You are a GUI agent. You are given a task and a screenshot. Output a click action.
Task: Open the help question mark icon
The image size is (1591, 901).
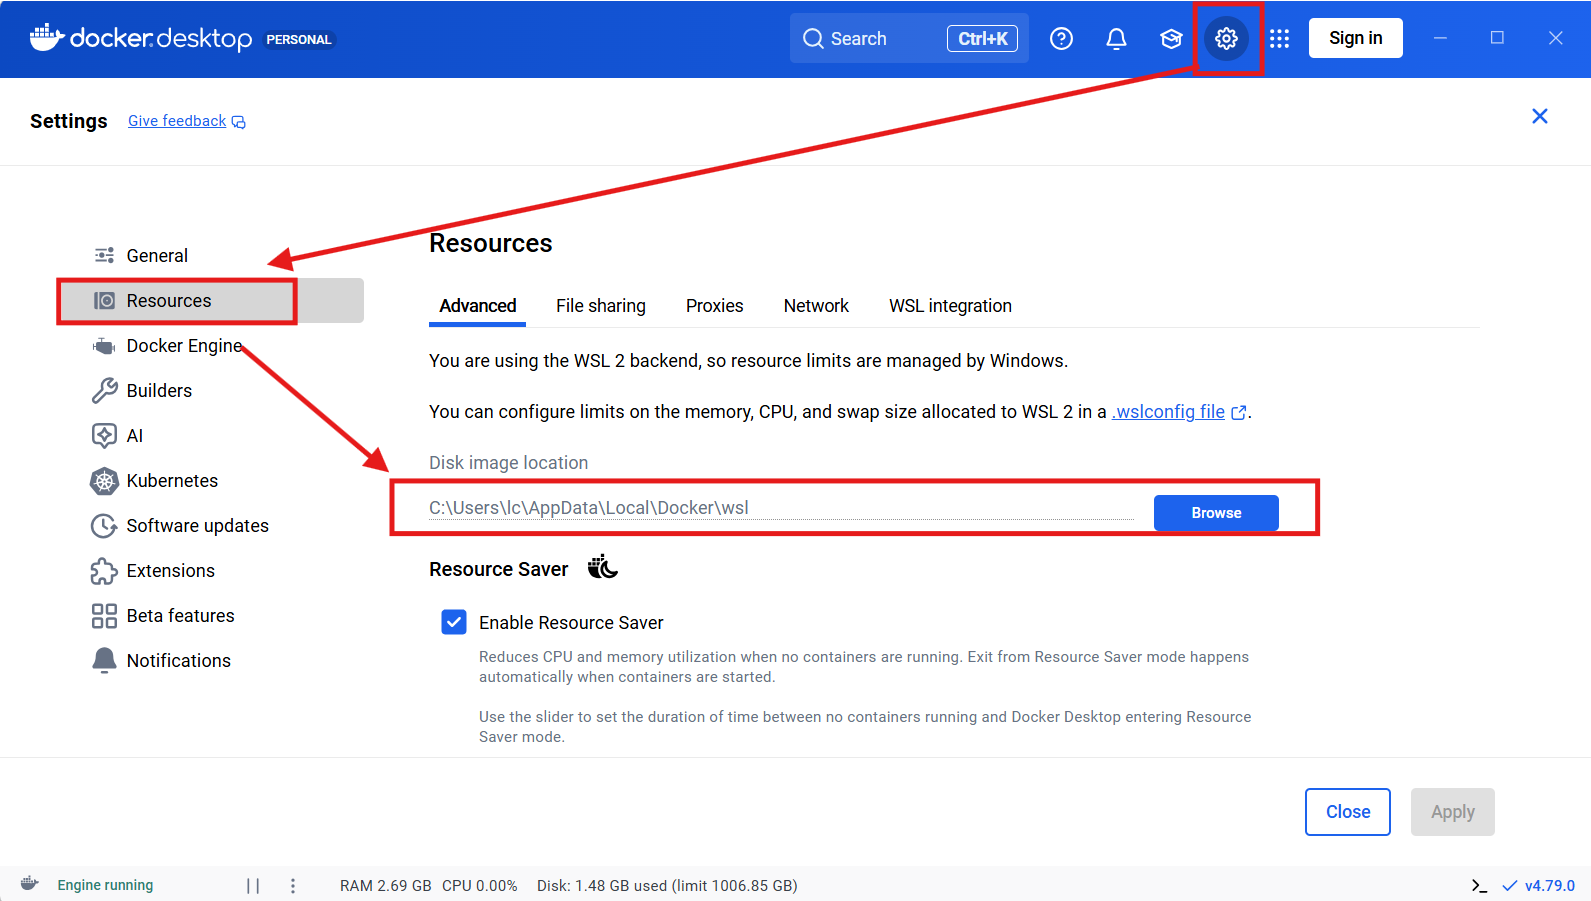click(1061, 39)
